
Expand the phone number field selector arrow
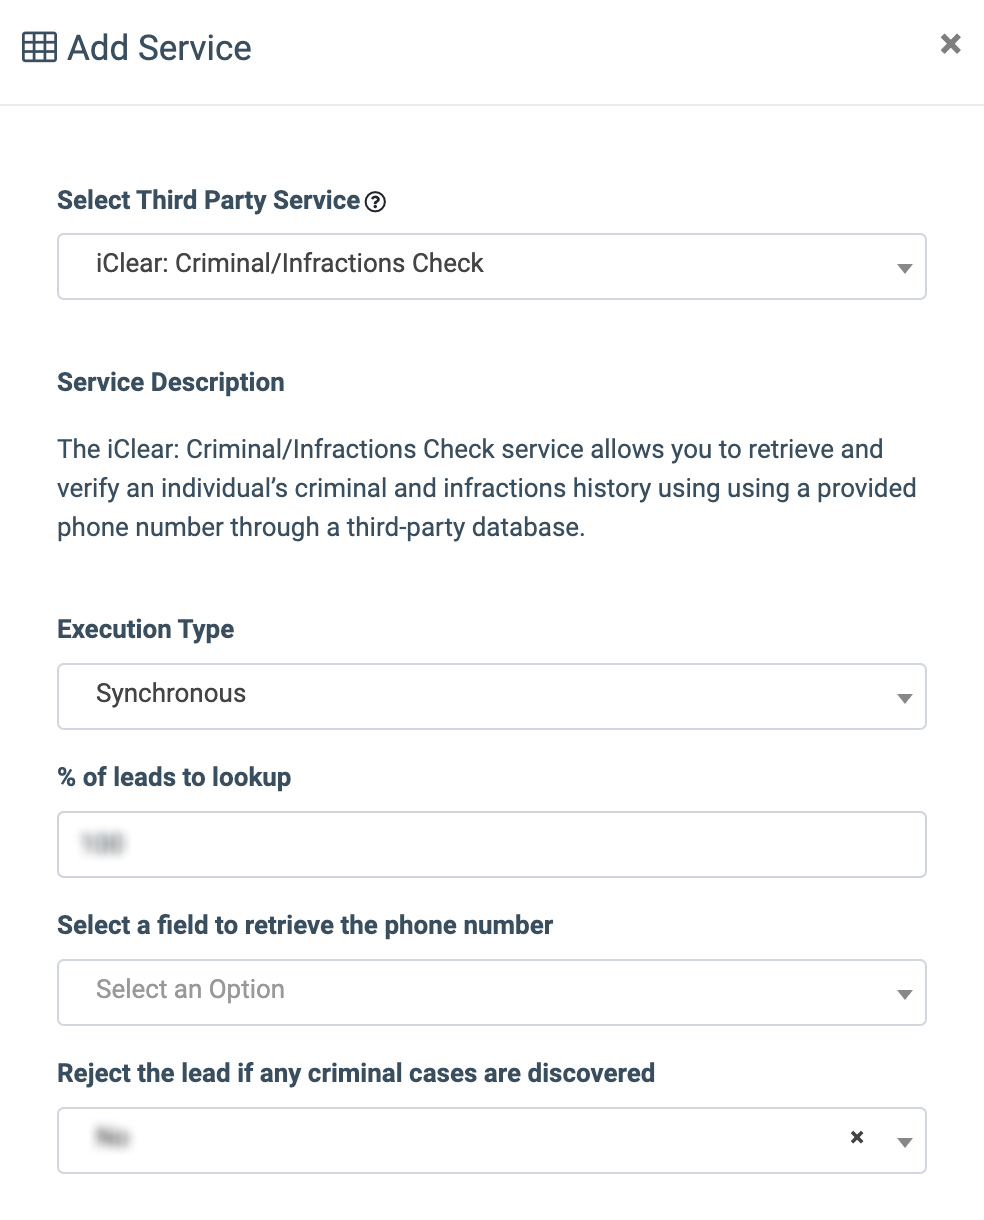(904, 994)
